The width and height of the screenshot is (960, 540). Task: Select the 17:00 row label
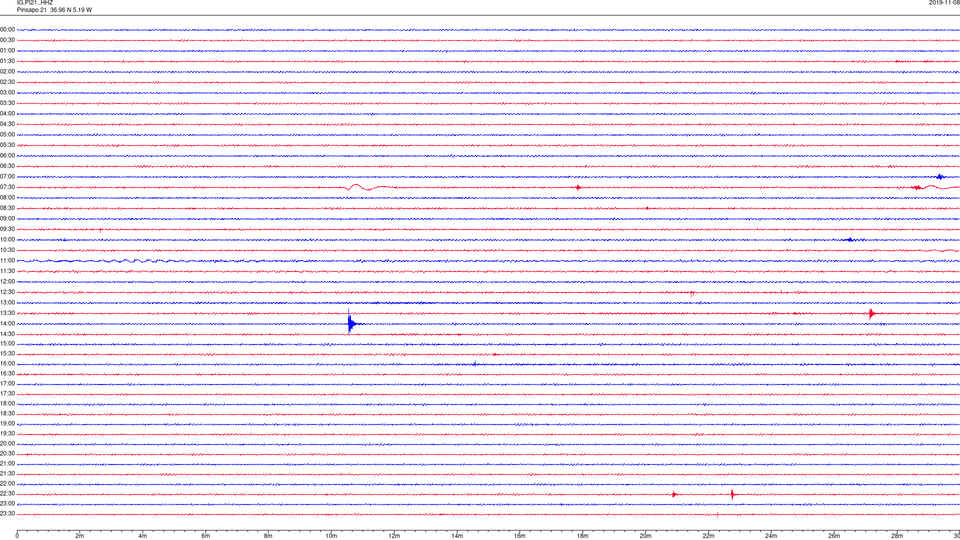(7, 384)
